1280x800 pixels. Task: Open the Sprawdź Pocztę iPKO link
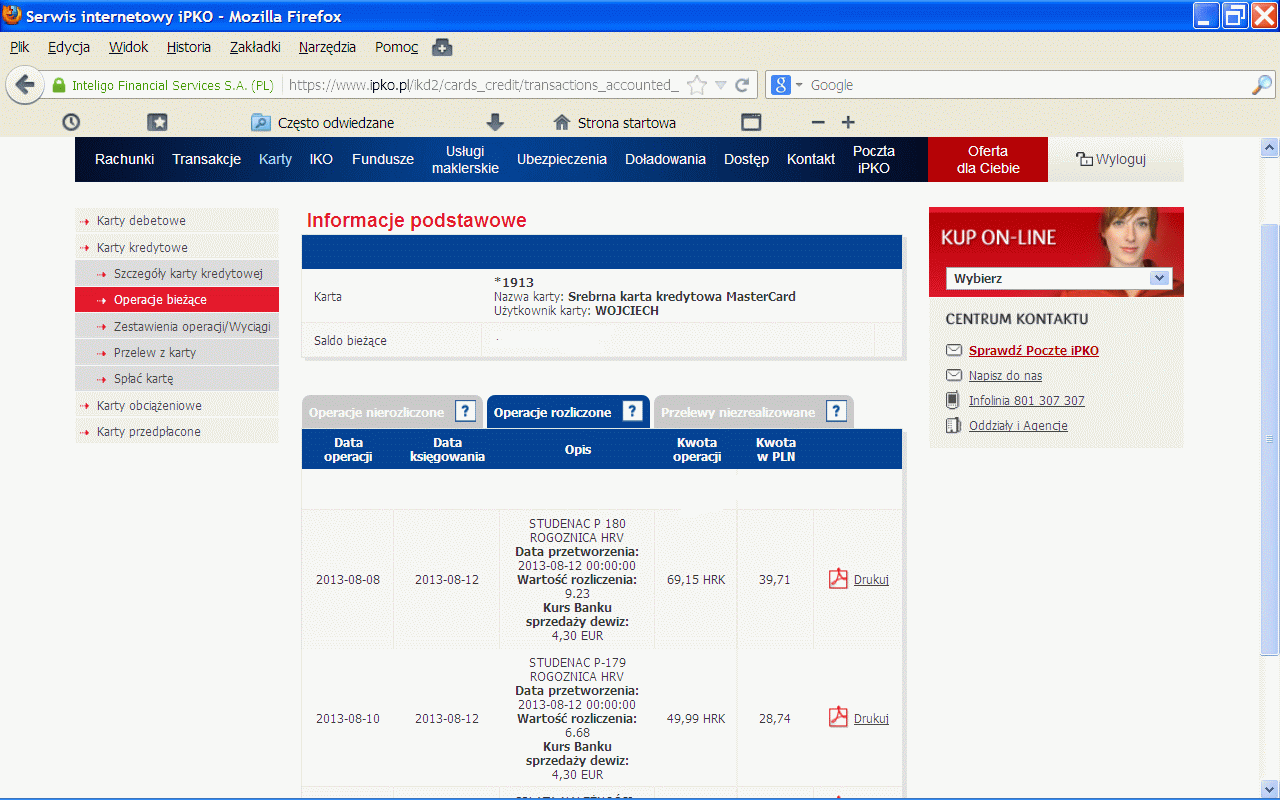pyautogui.click(x=1033, y=351)
